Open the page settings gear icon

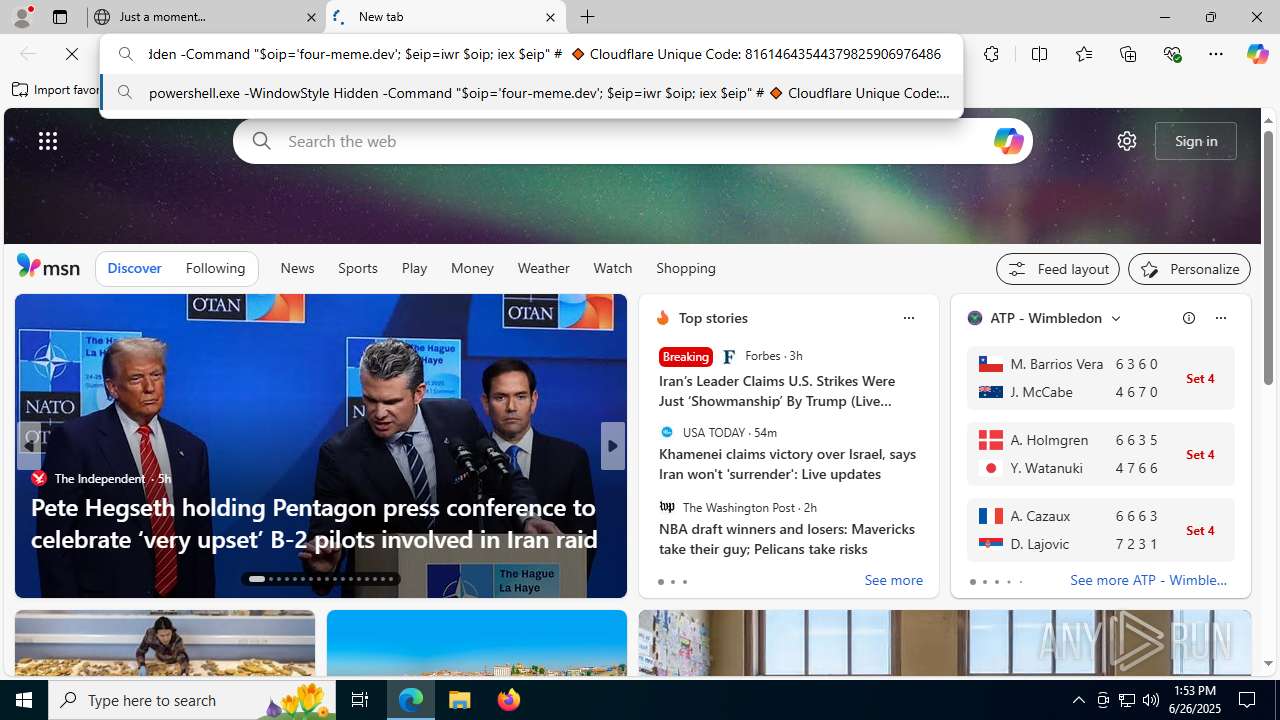click(x=1127, y=141)
